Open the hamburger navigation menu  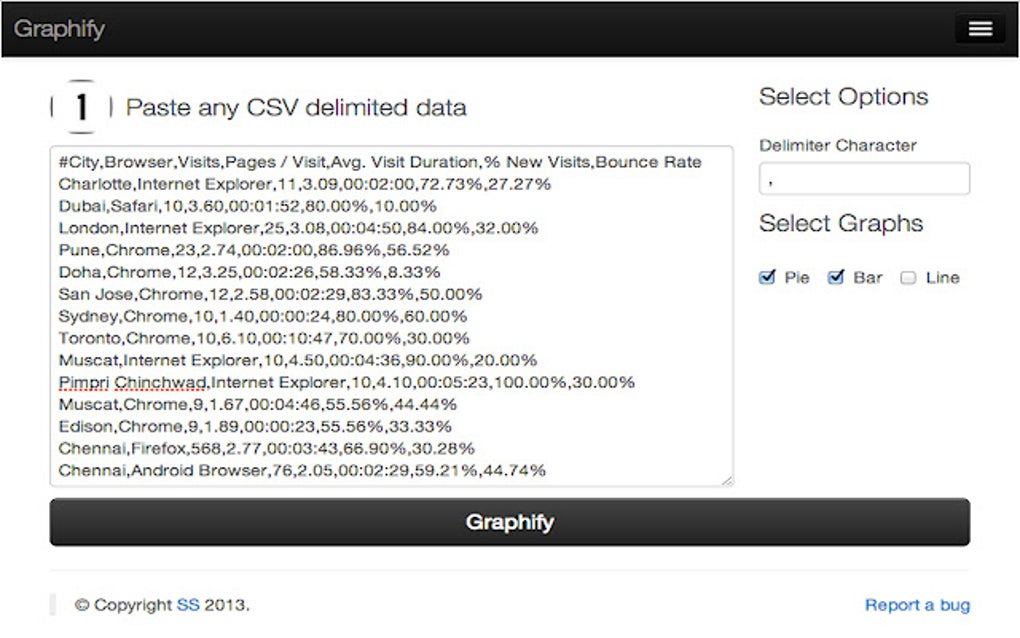979,29
